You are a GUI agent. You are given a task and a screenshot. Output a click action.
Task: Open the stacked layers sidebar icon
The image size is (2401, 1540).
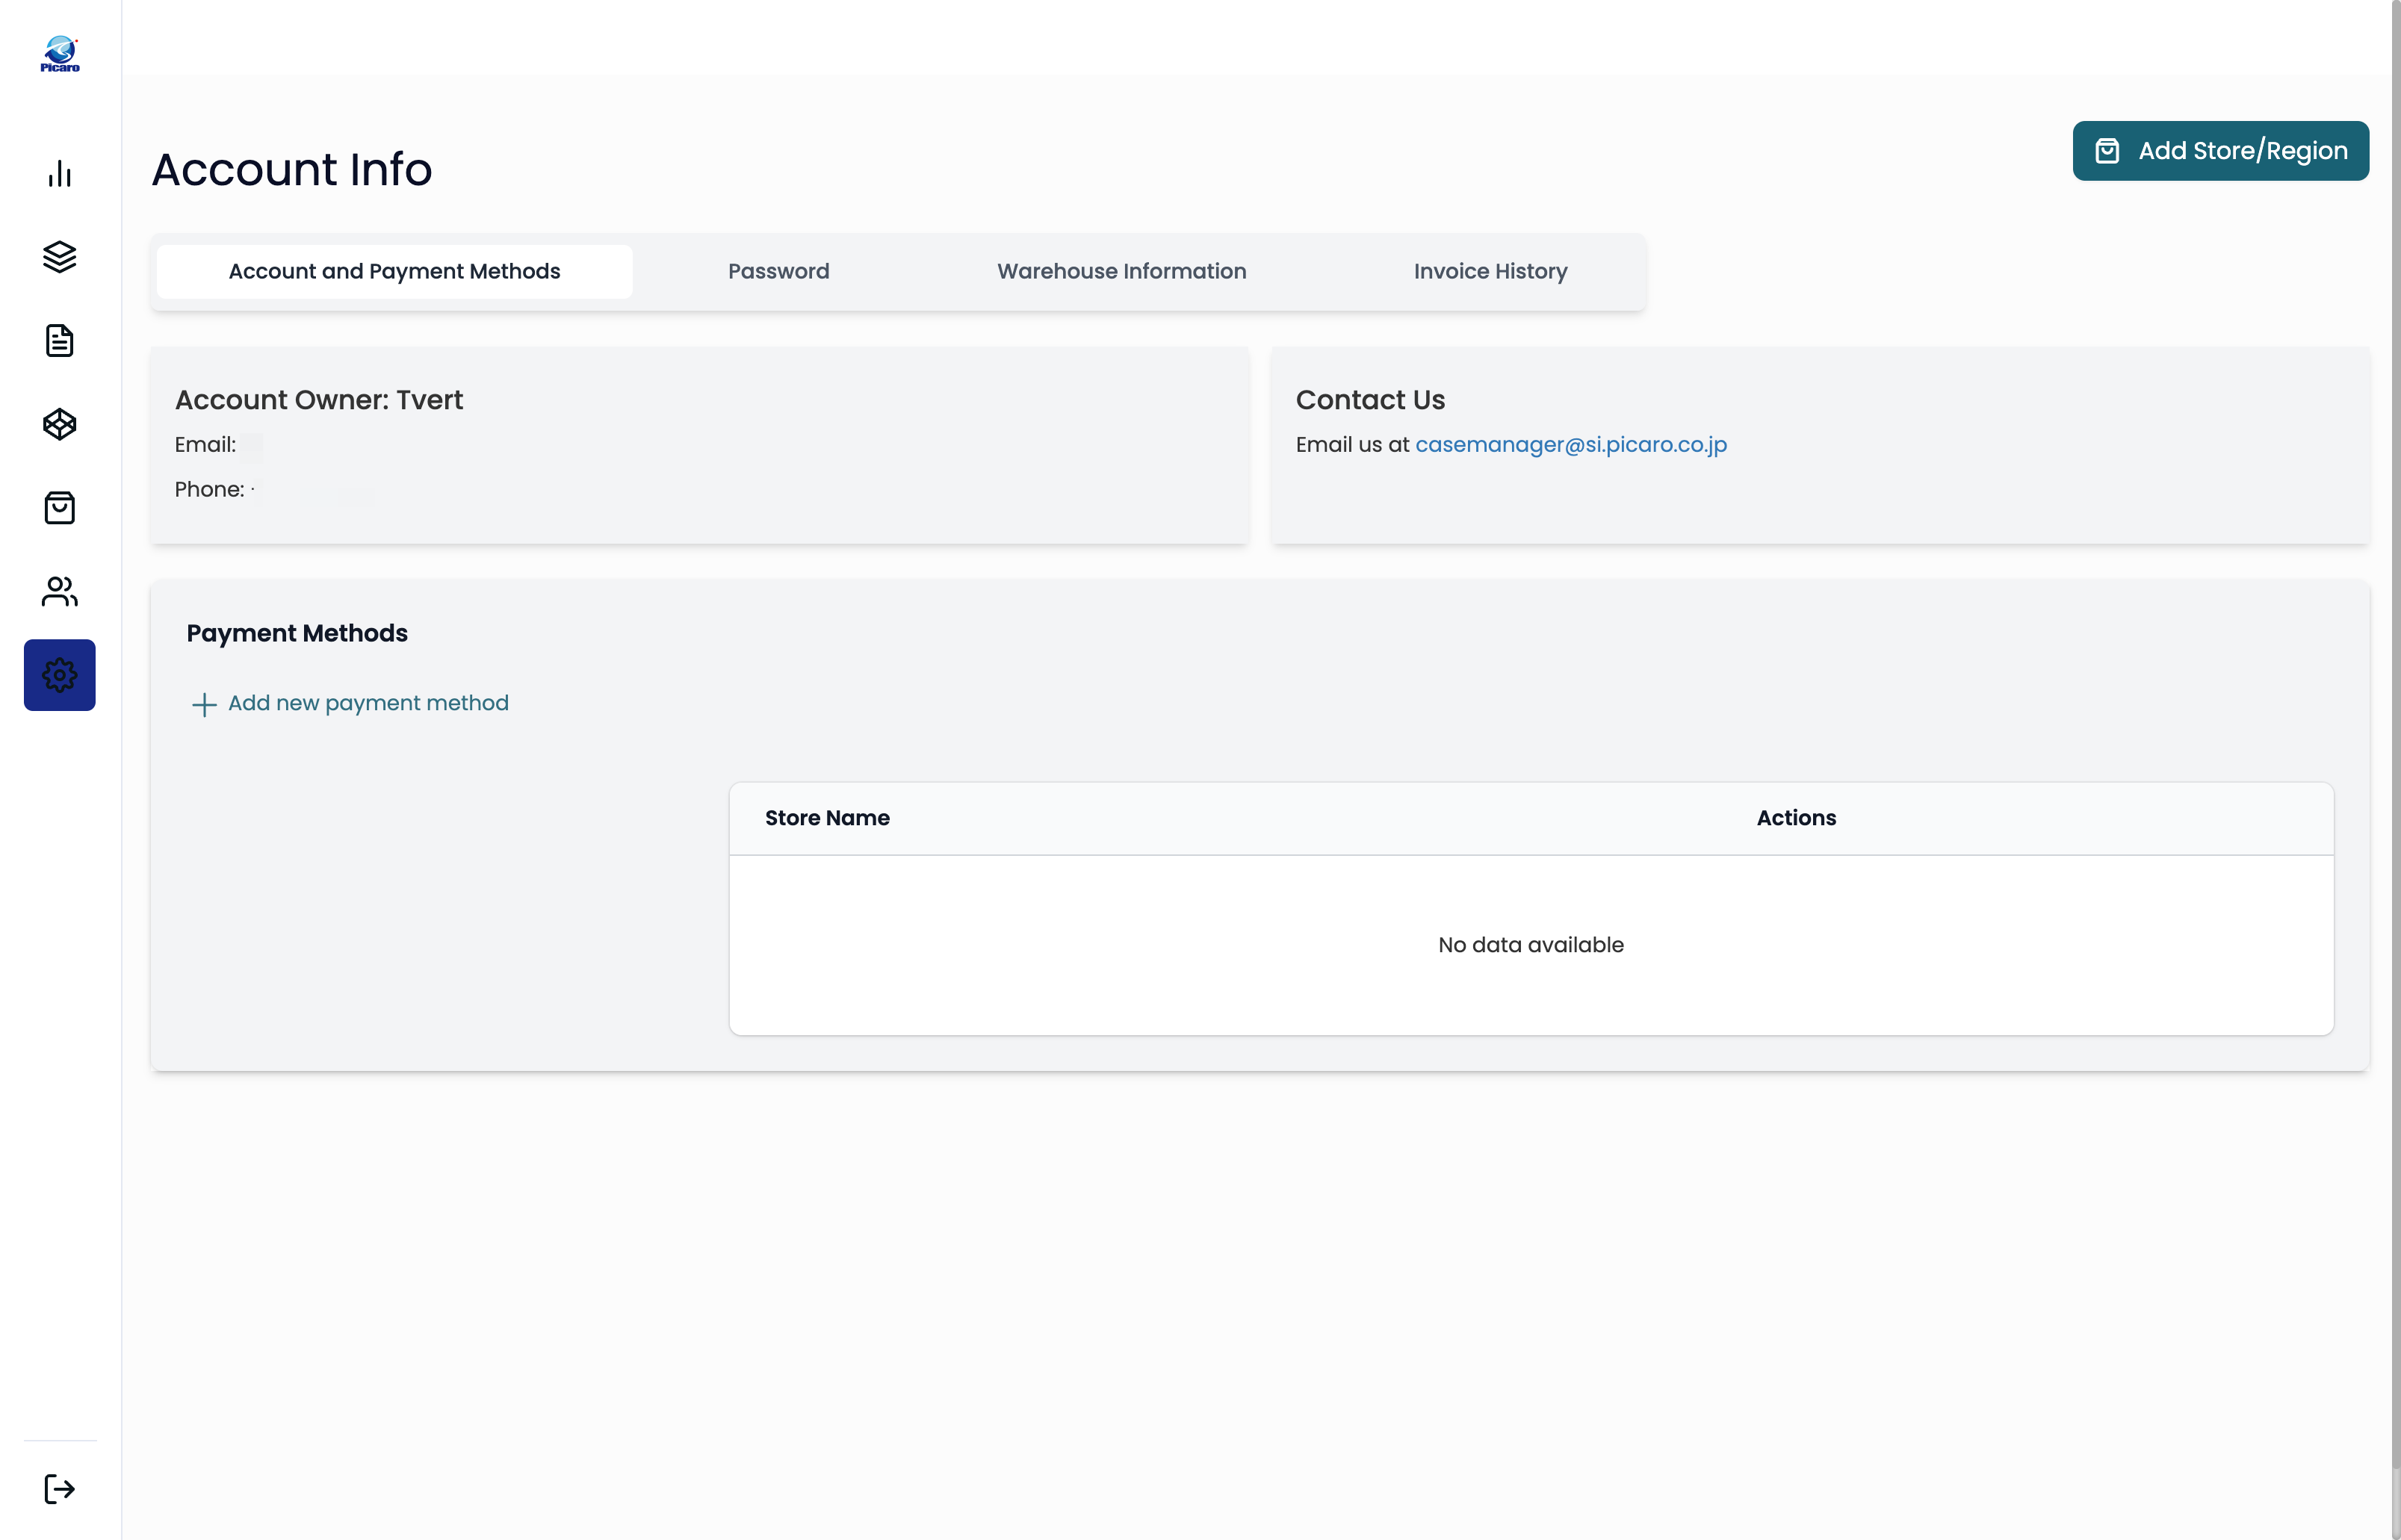pos(60,257)
